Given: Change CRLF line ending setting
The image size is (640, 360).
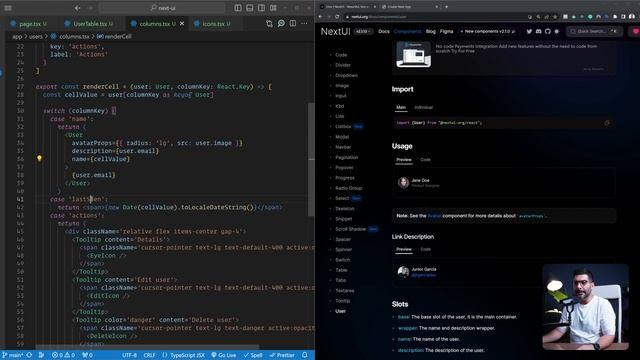Looking at the screenshot, I should pos(149,355).
